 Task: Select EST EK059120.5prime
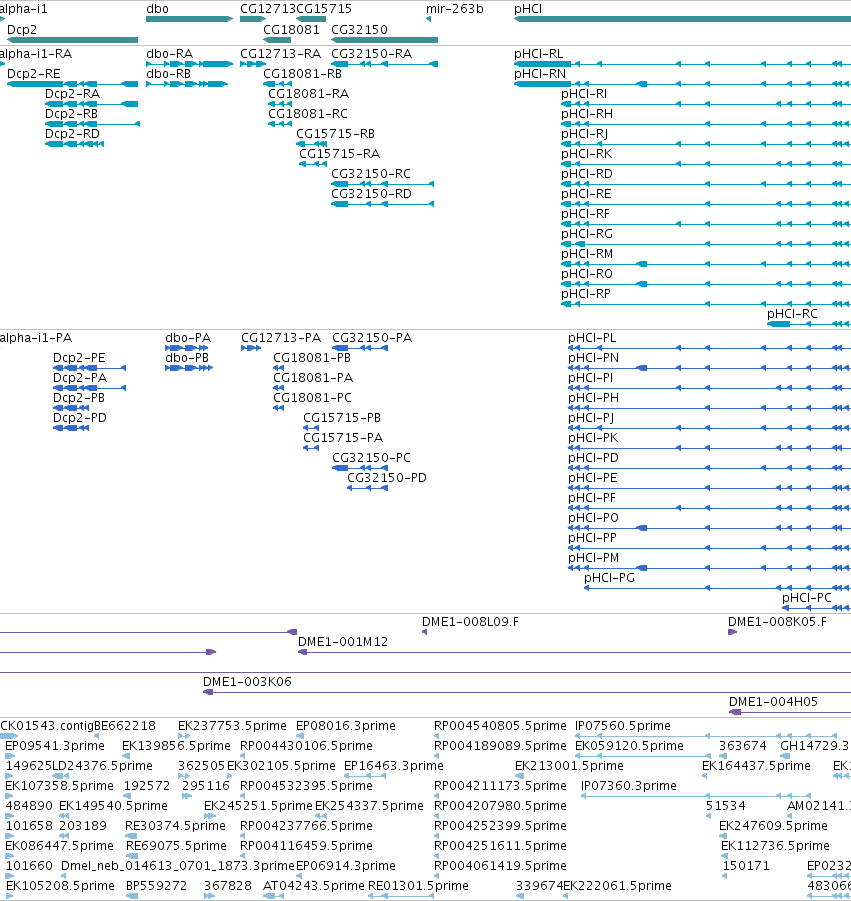click(x=629, y=746)
